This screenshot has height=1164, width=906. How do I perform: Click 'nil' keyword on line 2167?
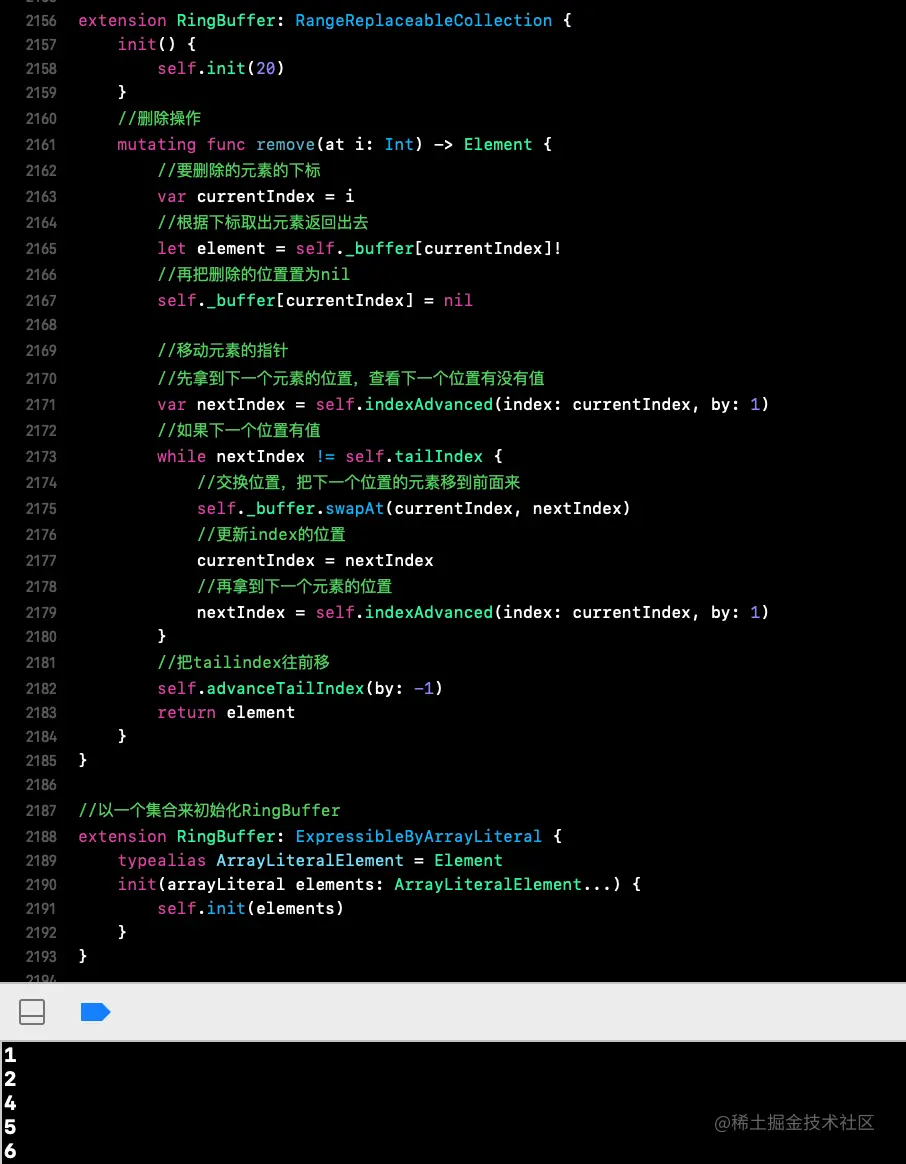coord(458,301)
